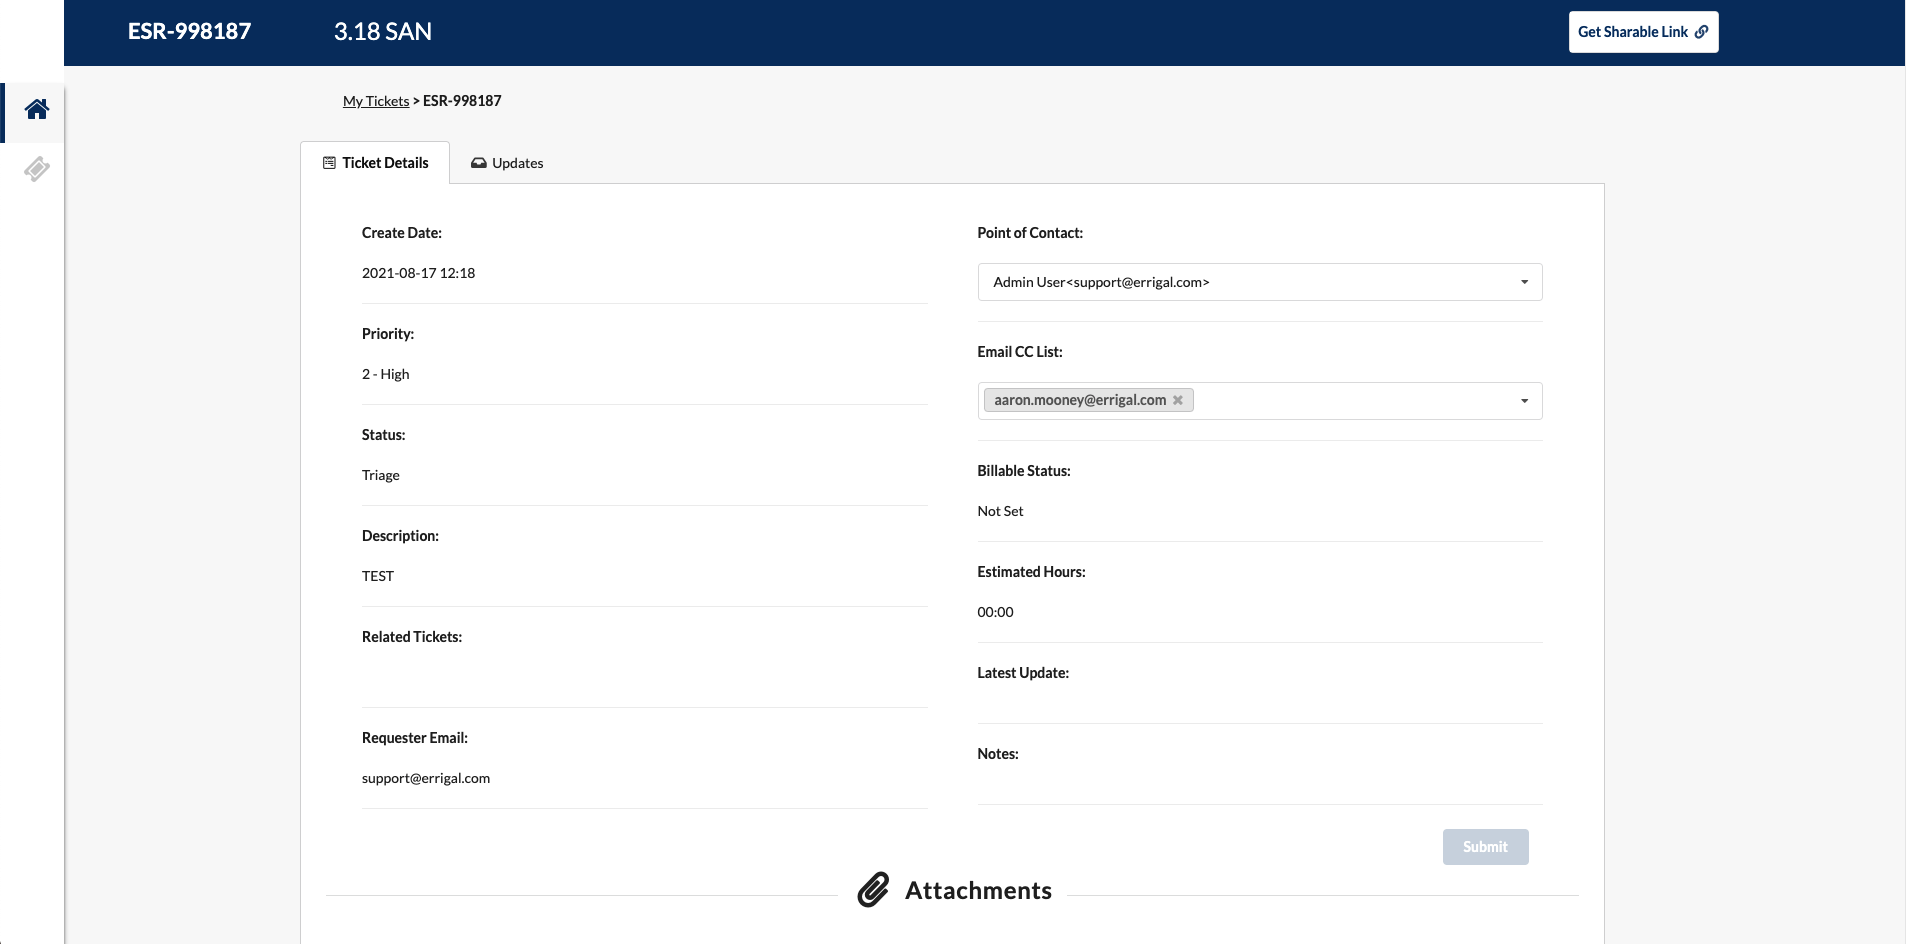
Task: Open the Email CC List dropdown arrow
Action: point(1524,401)
